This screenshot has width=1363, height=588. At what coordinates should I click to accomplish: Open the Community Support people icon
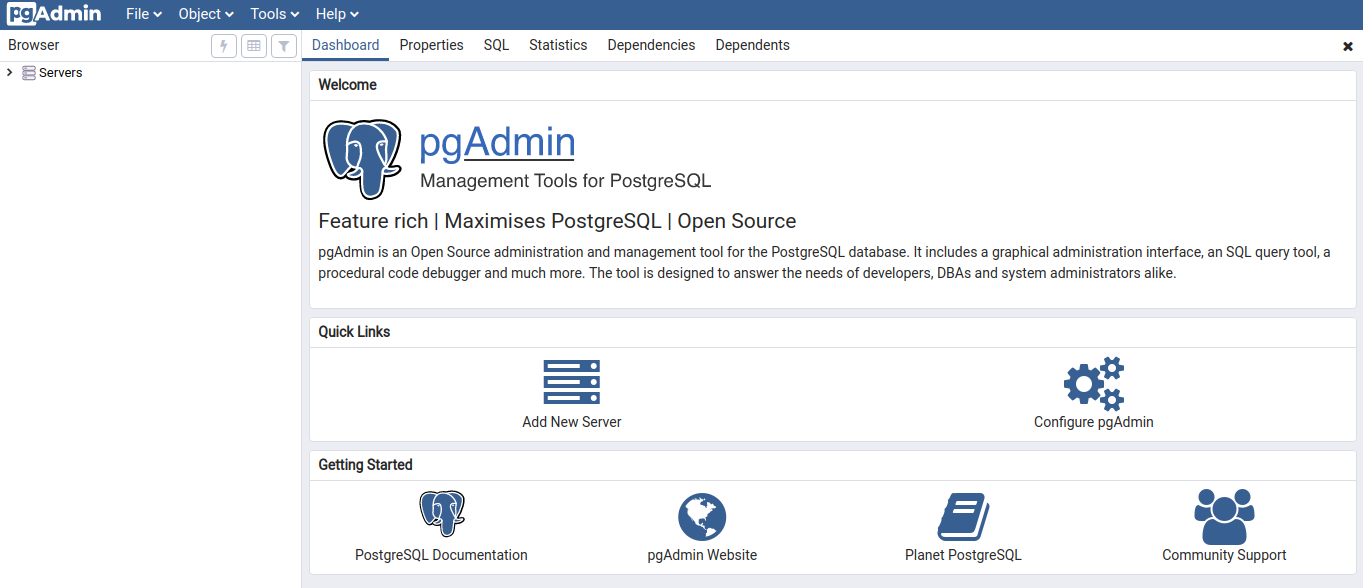(1223, 514)
